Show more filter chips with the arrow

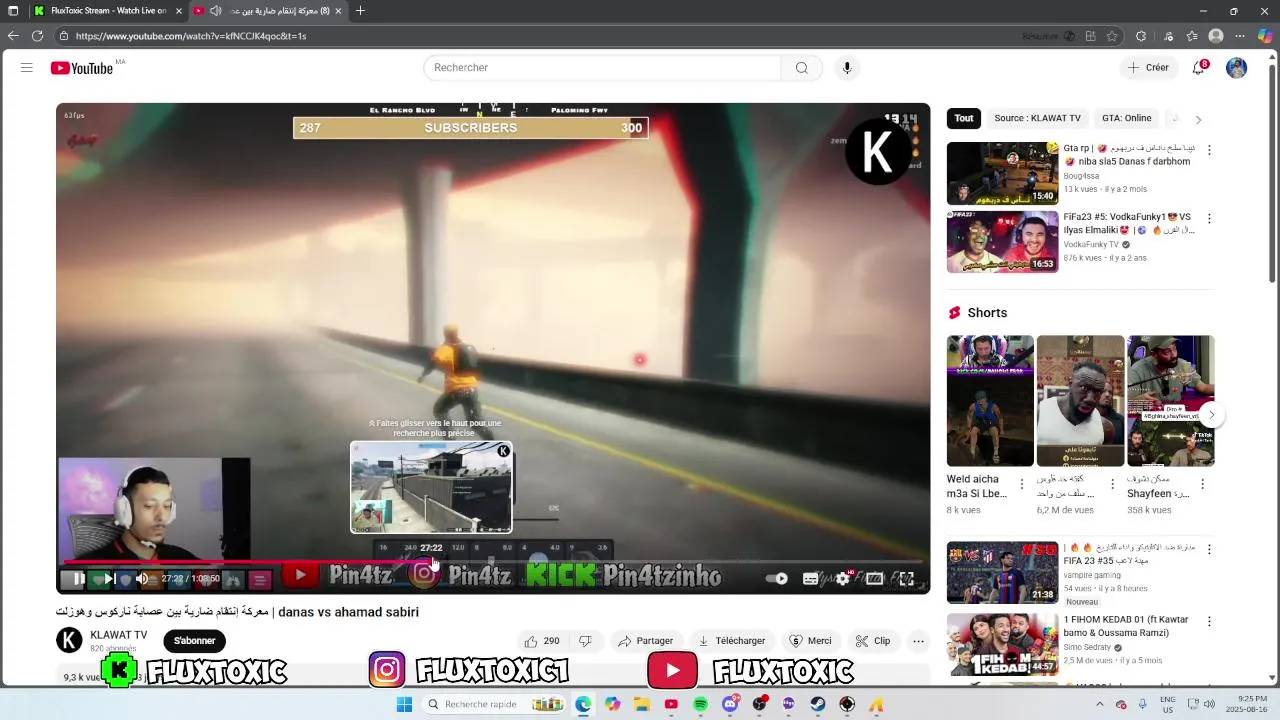(x=1198, y=119)
